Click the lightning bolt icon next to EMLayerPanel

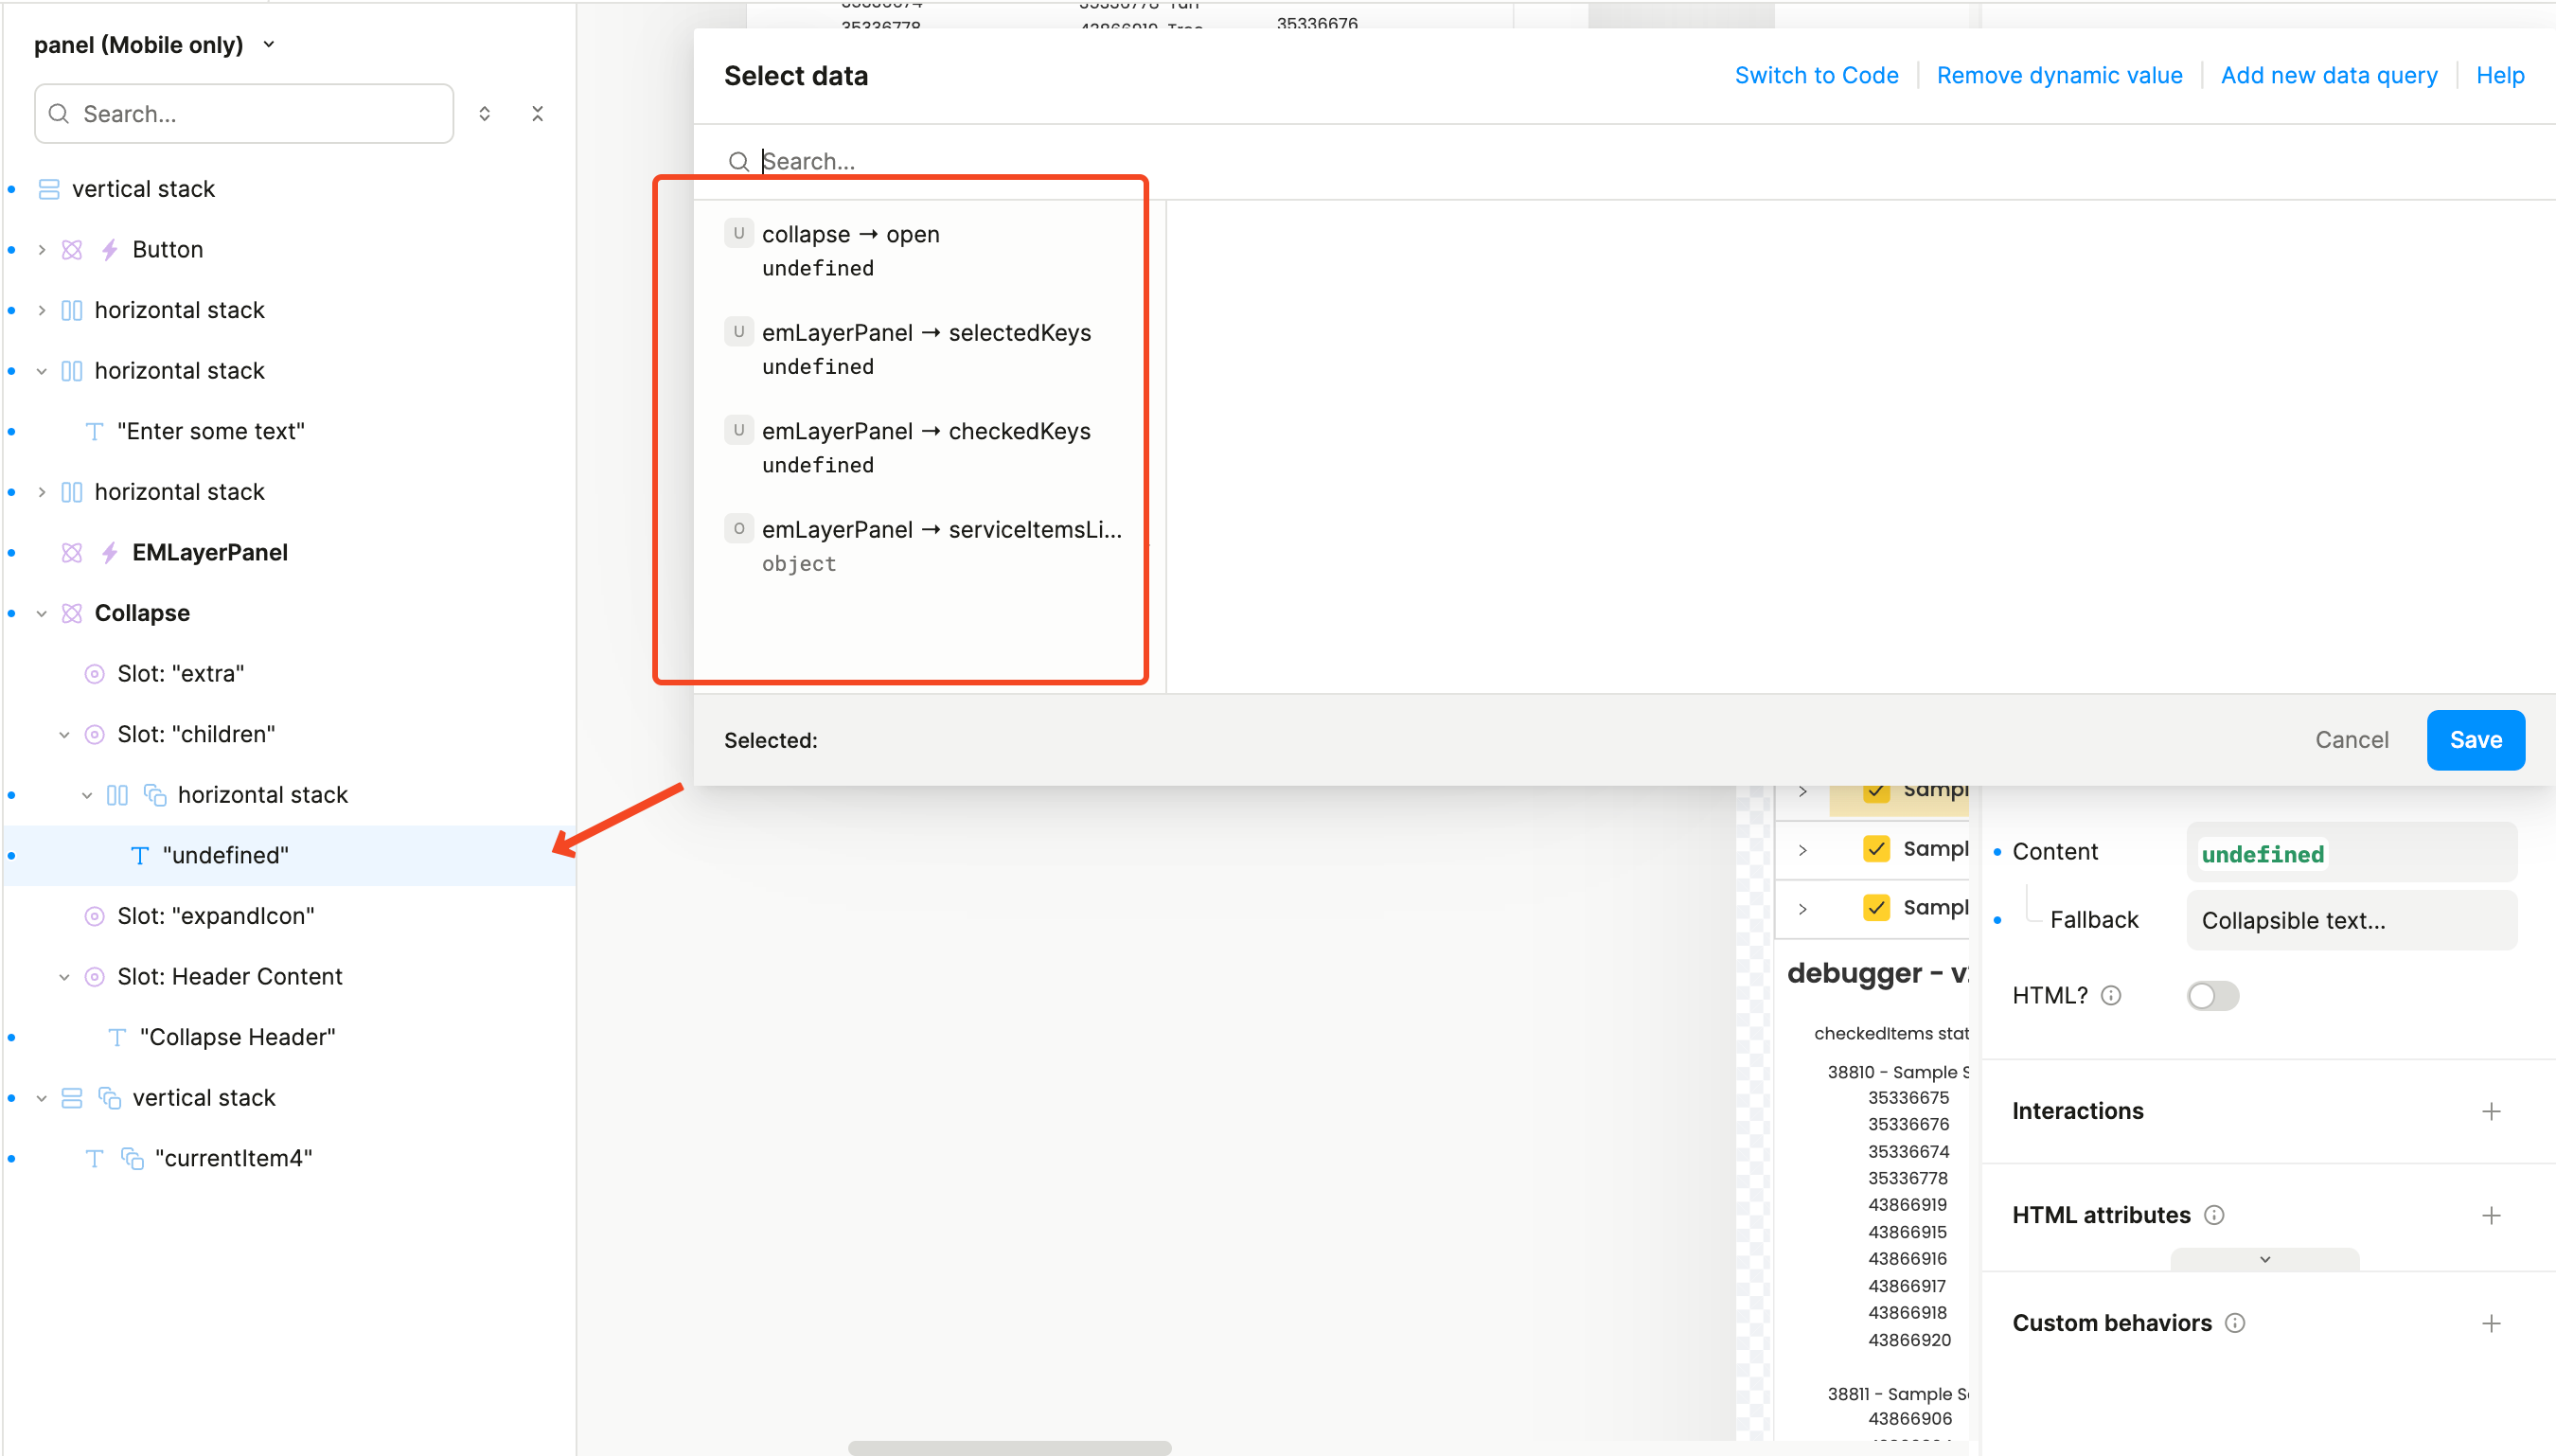click(x=110, y=552)
